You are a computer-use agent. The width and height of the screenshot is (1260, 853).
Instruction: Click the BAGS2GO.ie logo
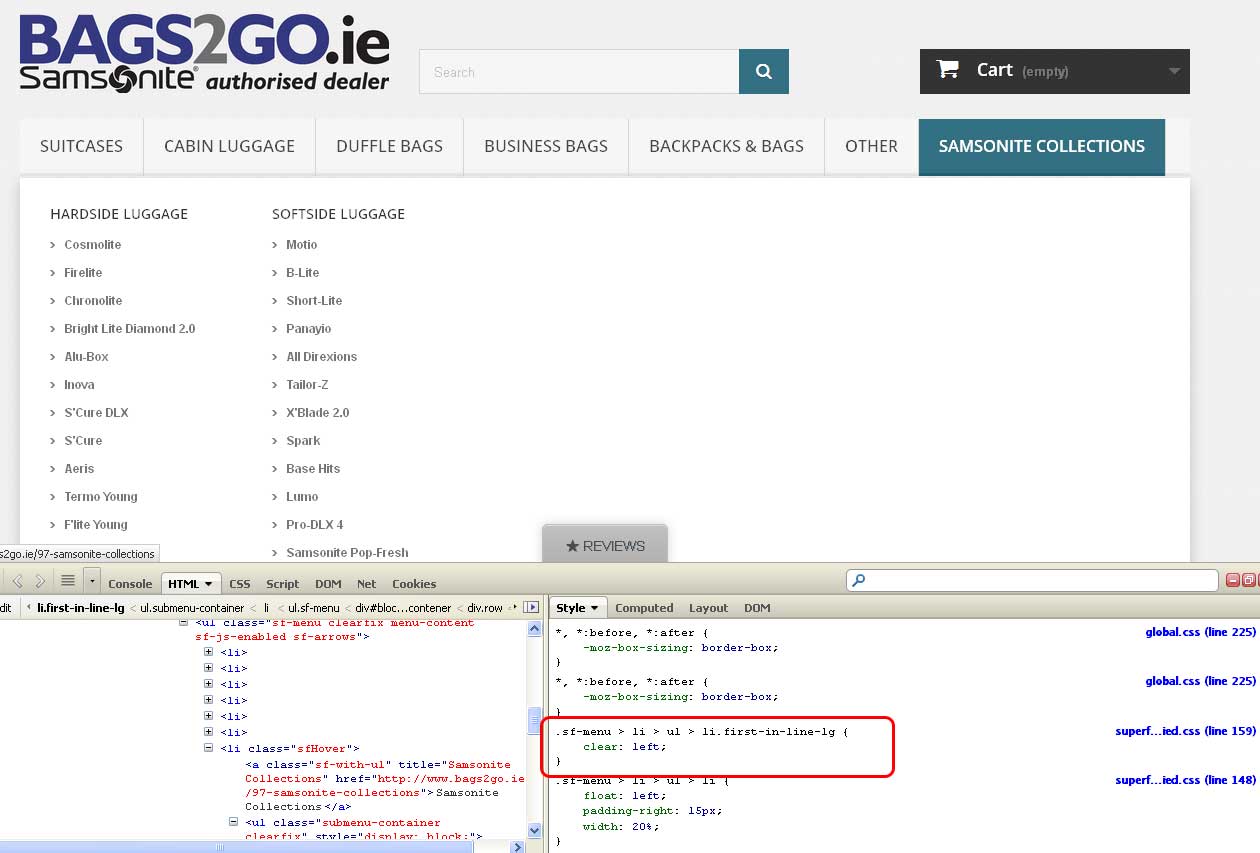pyautogui.click(x=204, y=52)
